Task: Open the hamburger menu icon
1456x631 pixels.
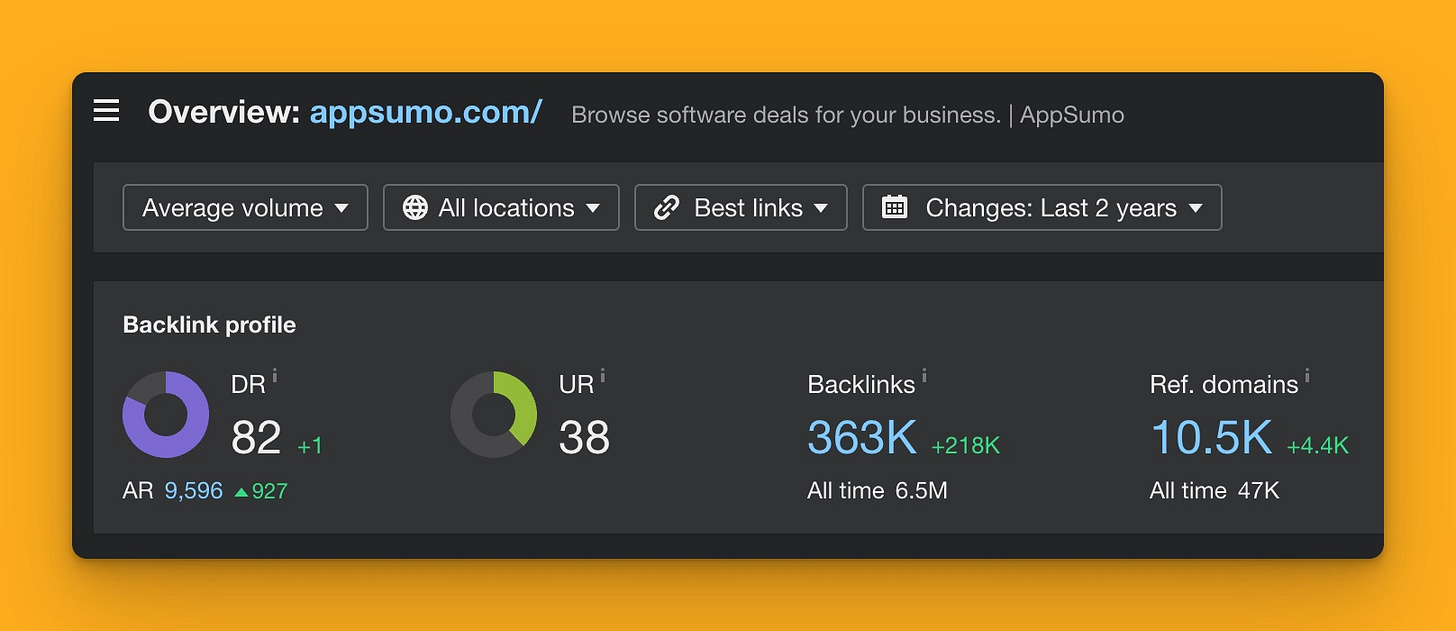Action: click(x=106, y=111)
